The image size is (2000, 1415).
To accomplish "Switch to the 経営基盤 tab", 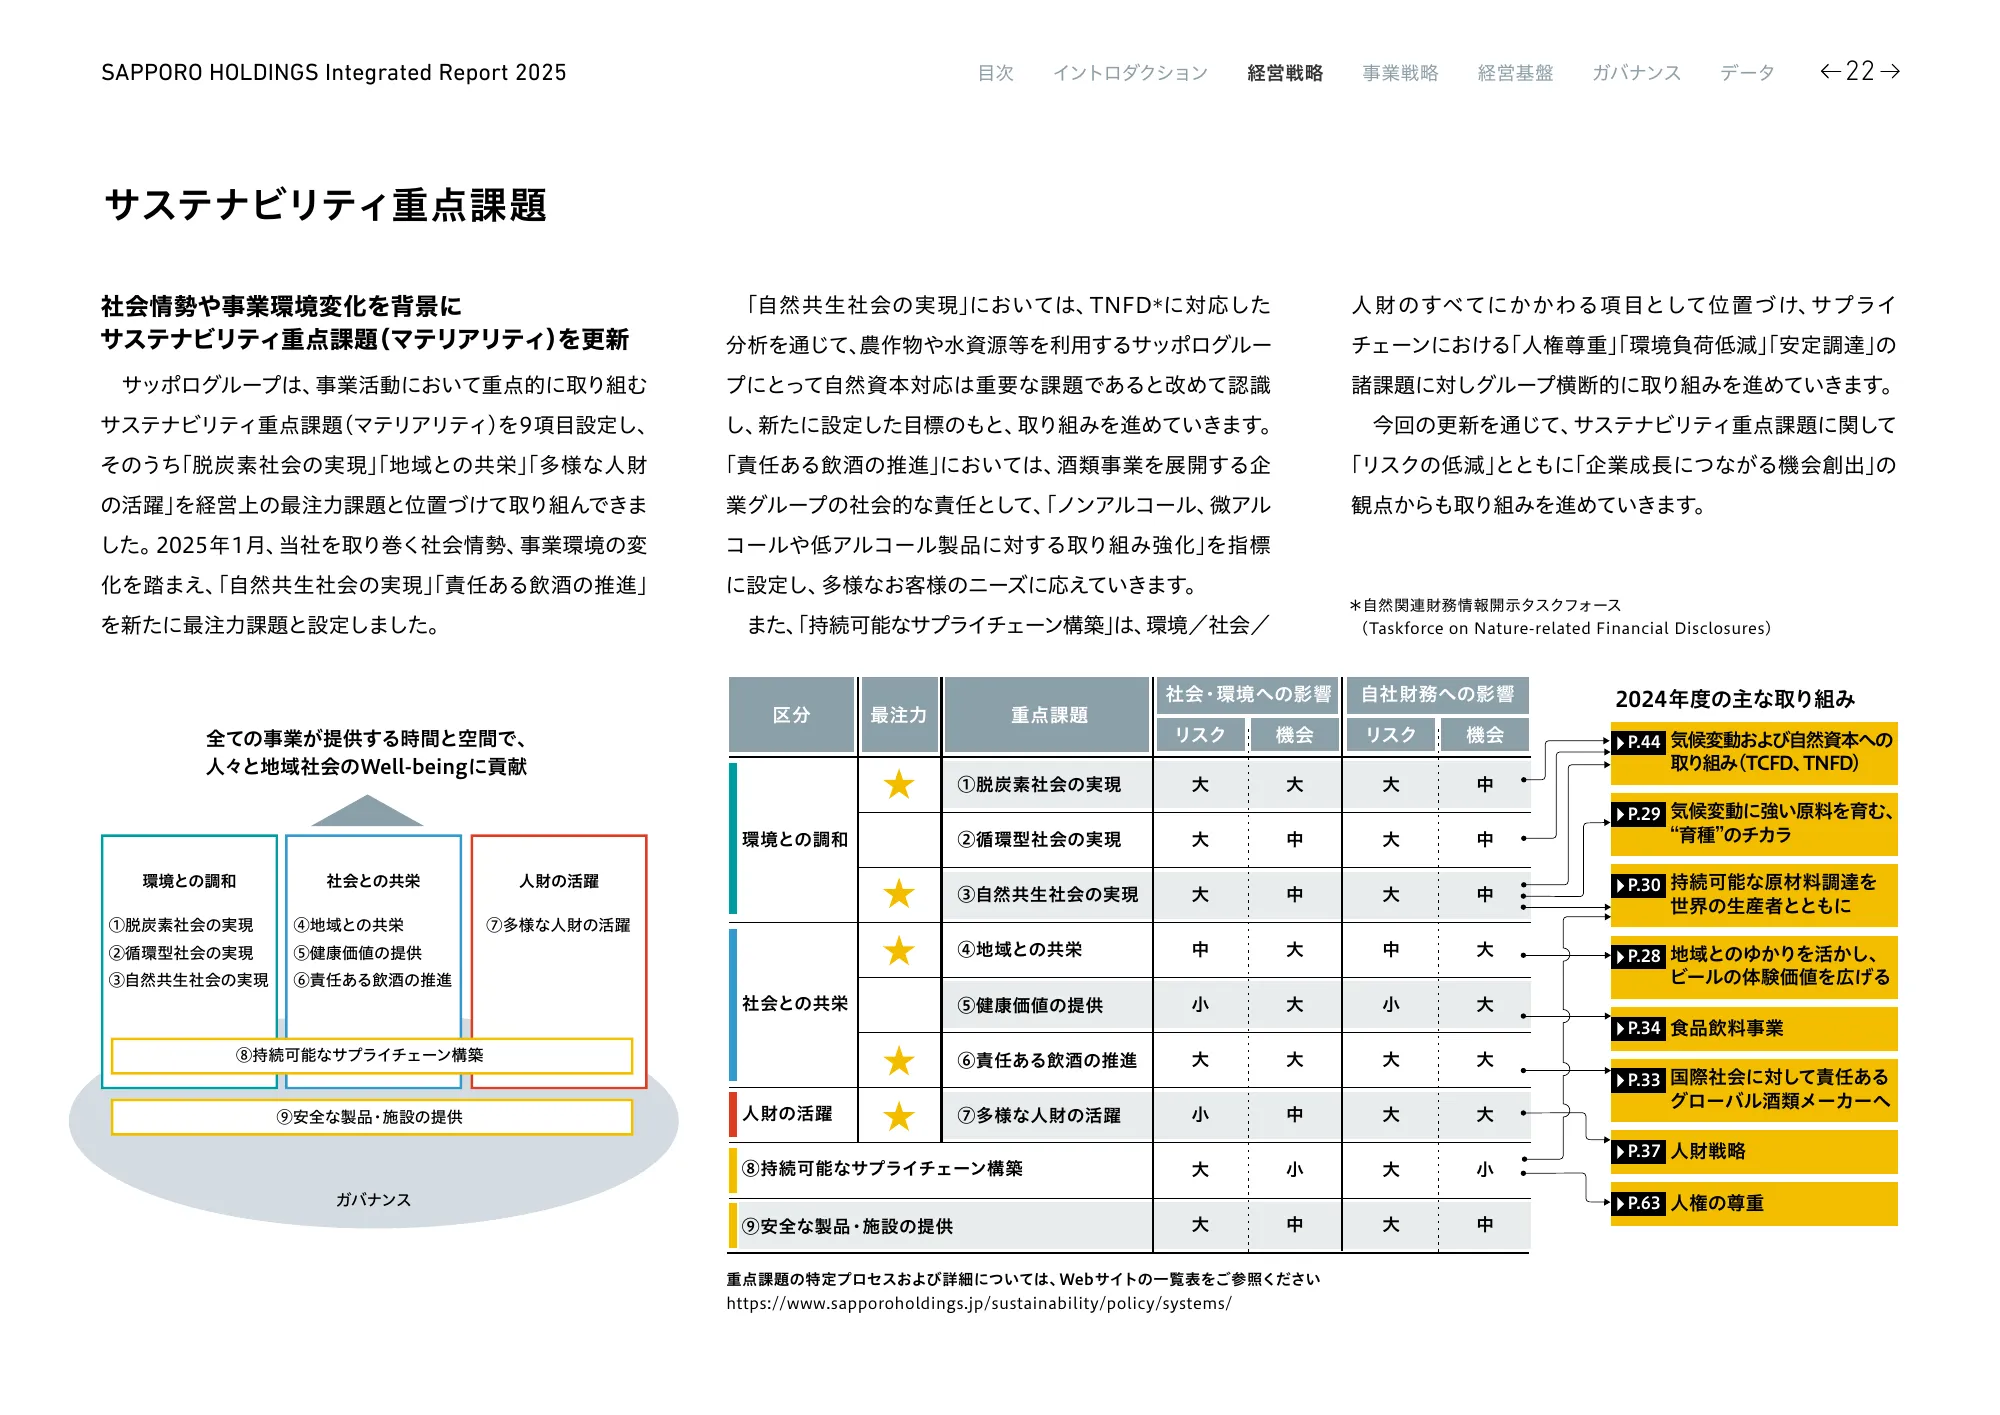I will [1515, 73].
